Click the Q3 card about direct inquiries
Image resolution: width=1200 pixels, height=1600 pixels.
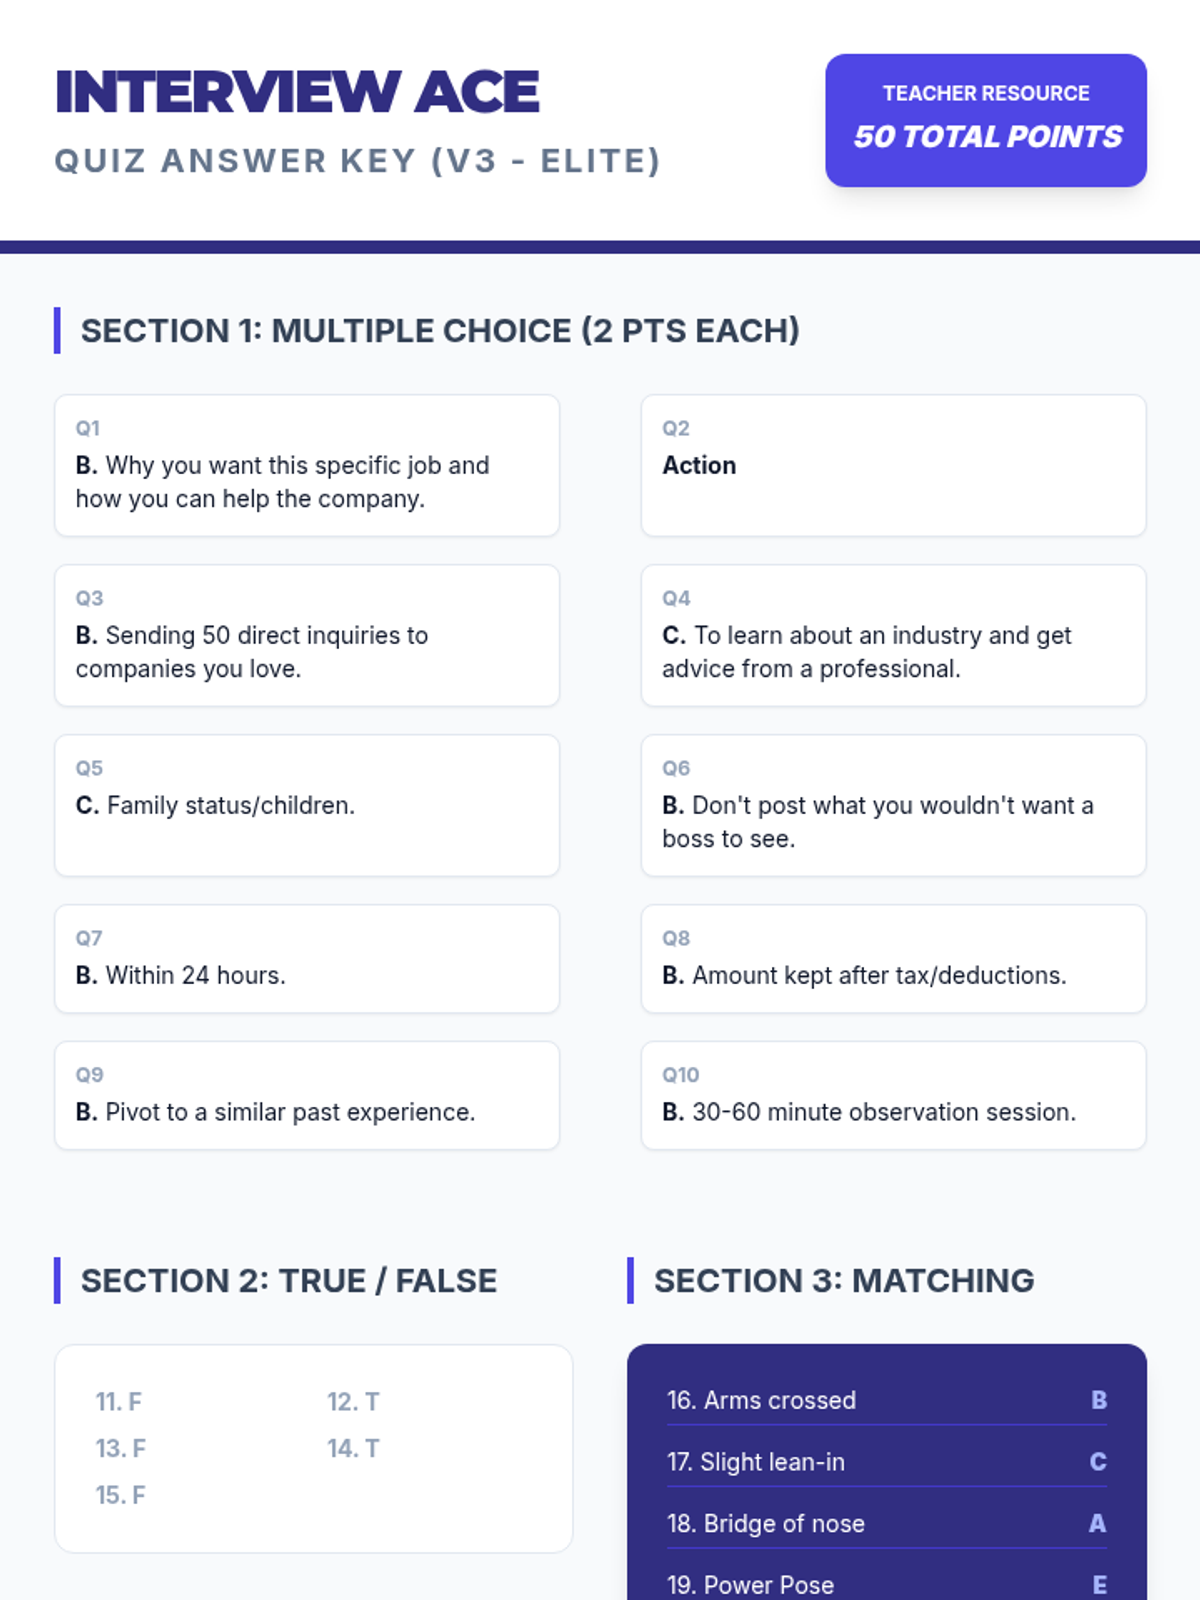pos(306,636)
